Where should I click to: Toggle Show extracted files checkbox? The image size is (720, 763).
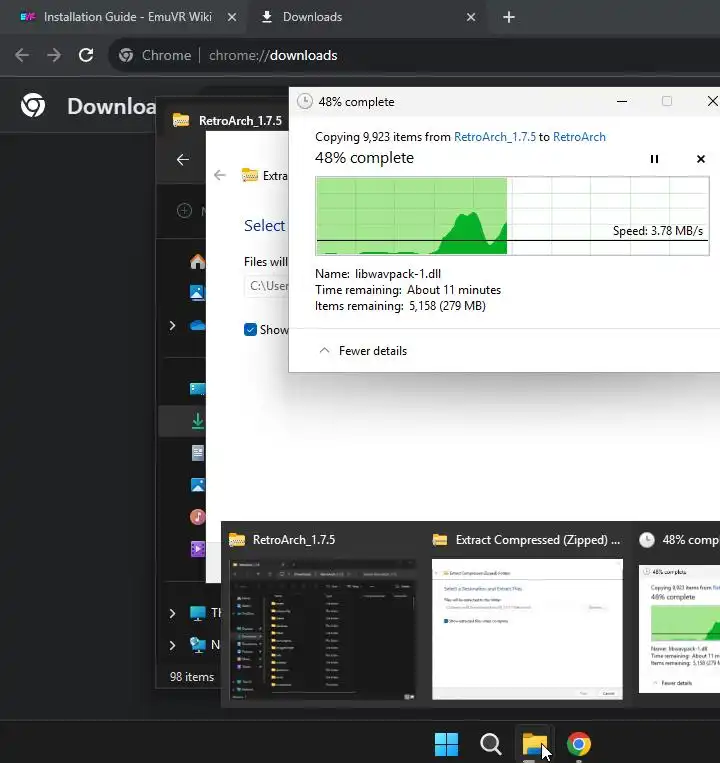pyautogui.click(x=250, y=329)
